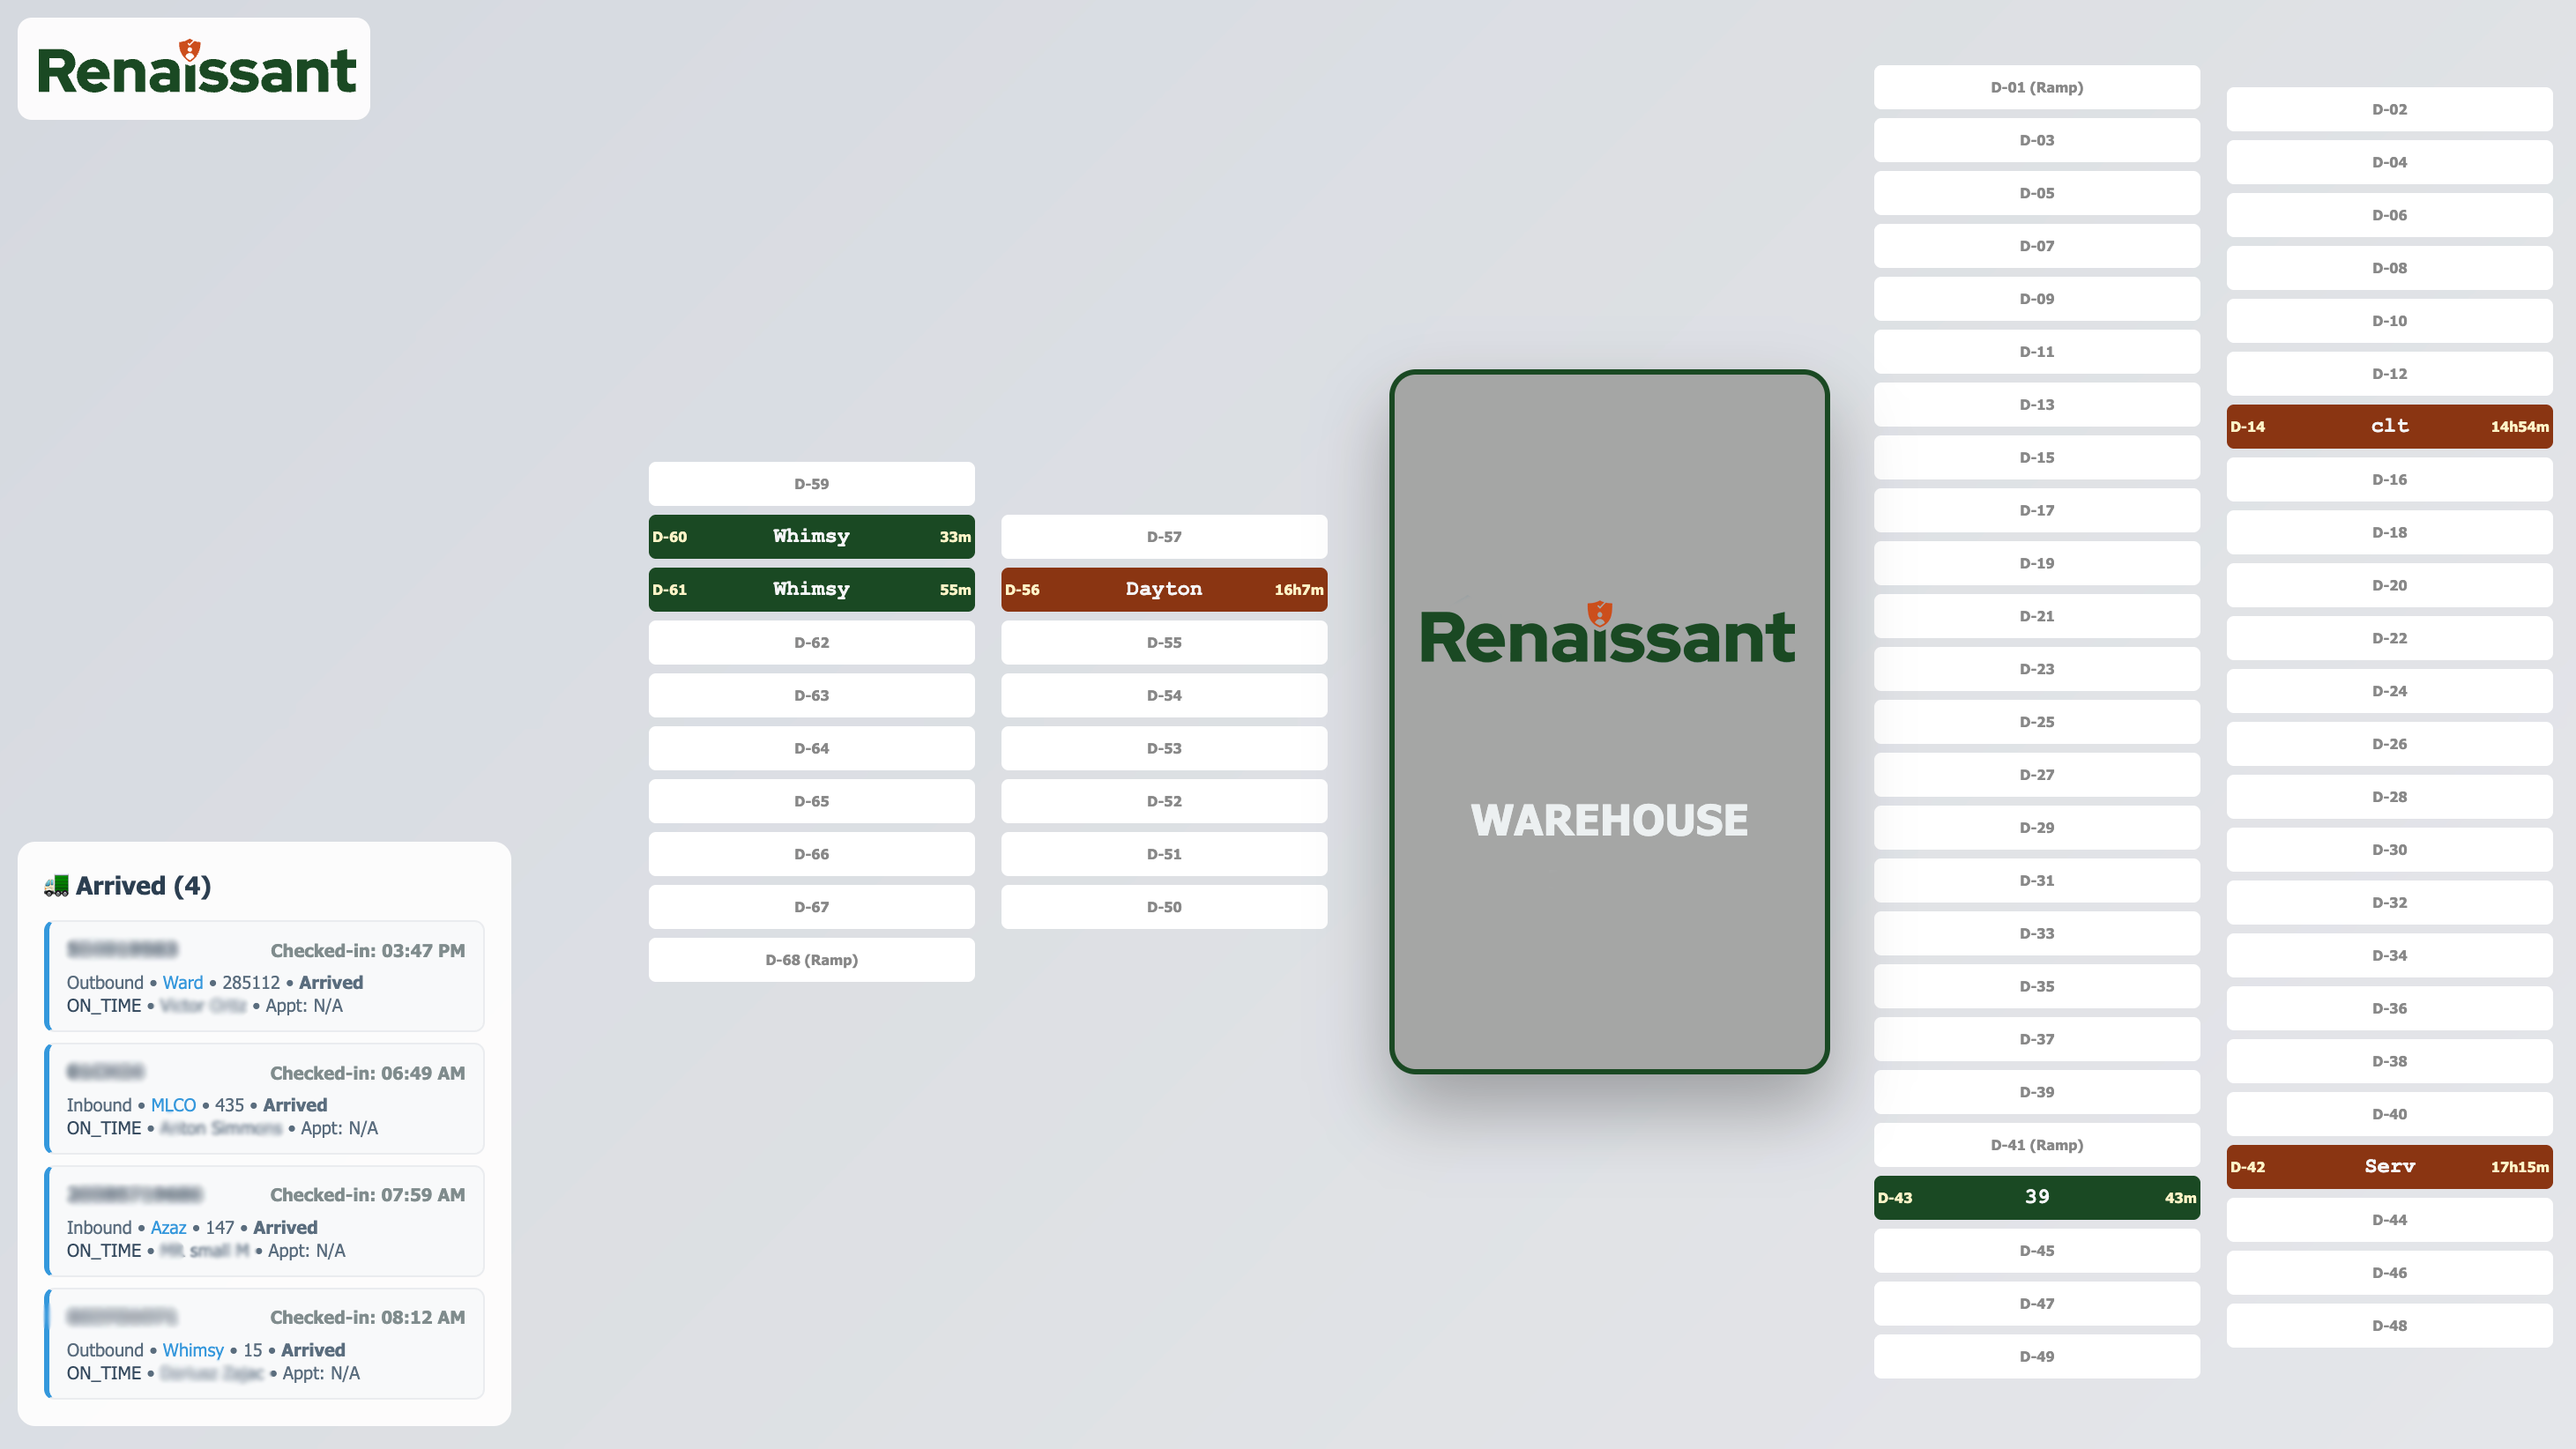
Task: Select empty dock D-34
Action: tap(2389, 956)
